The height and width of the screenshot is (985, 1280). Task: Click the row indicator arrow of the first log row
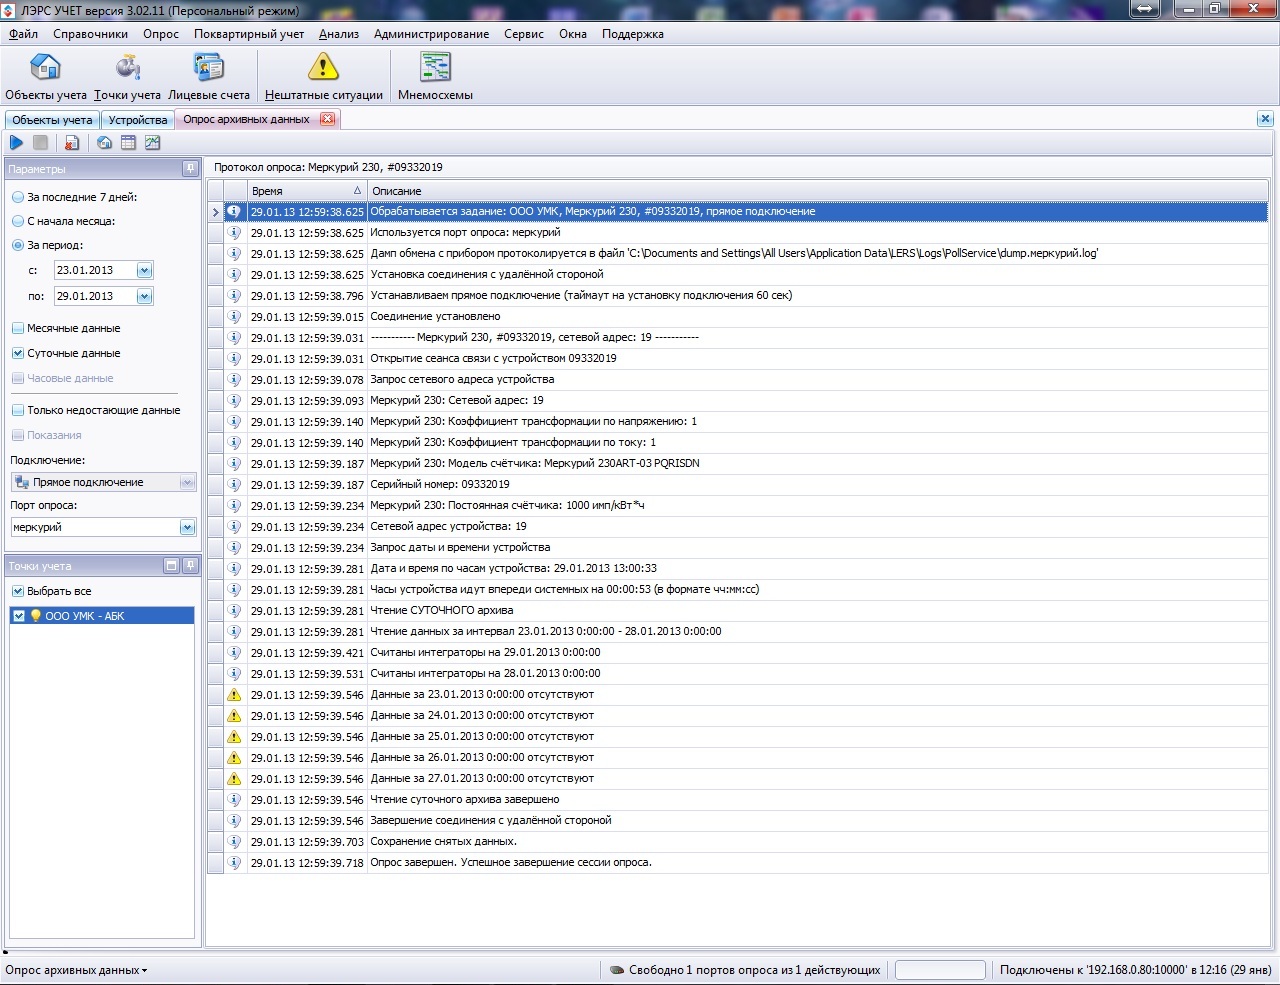(x=215, y=212)
